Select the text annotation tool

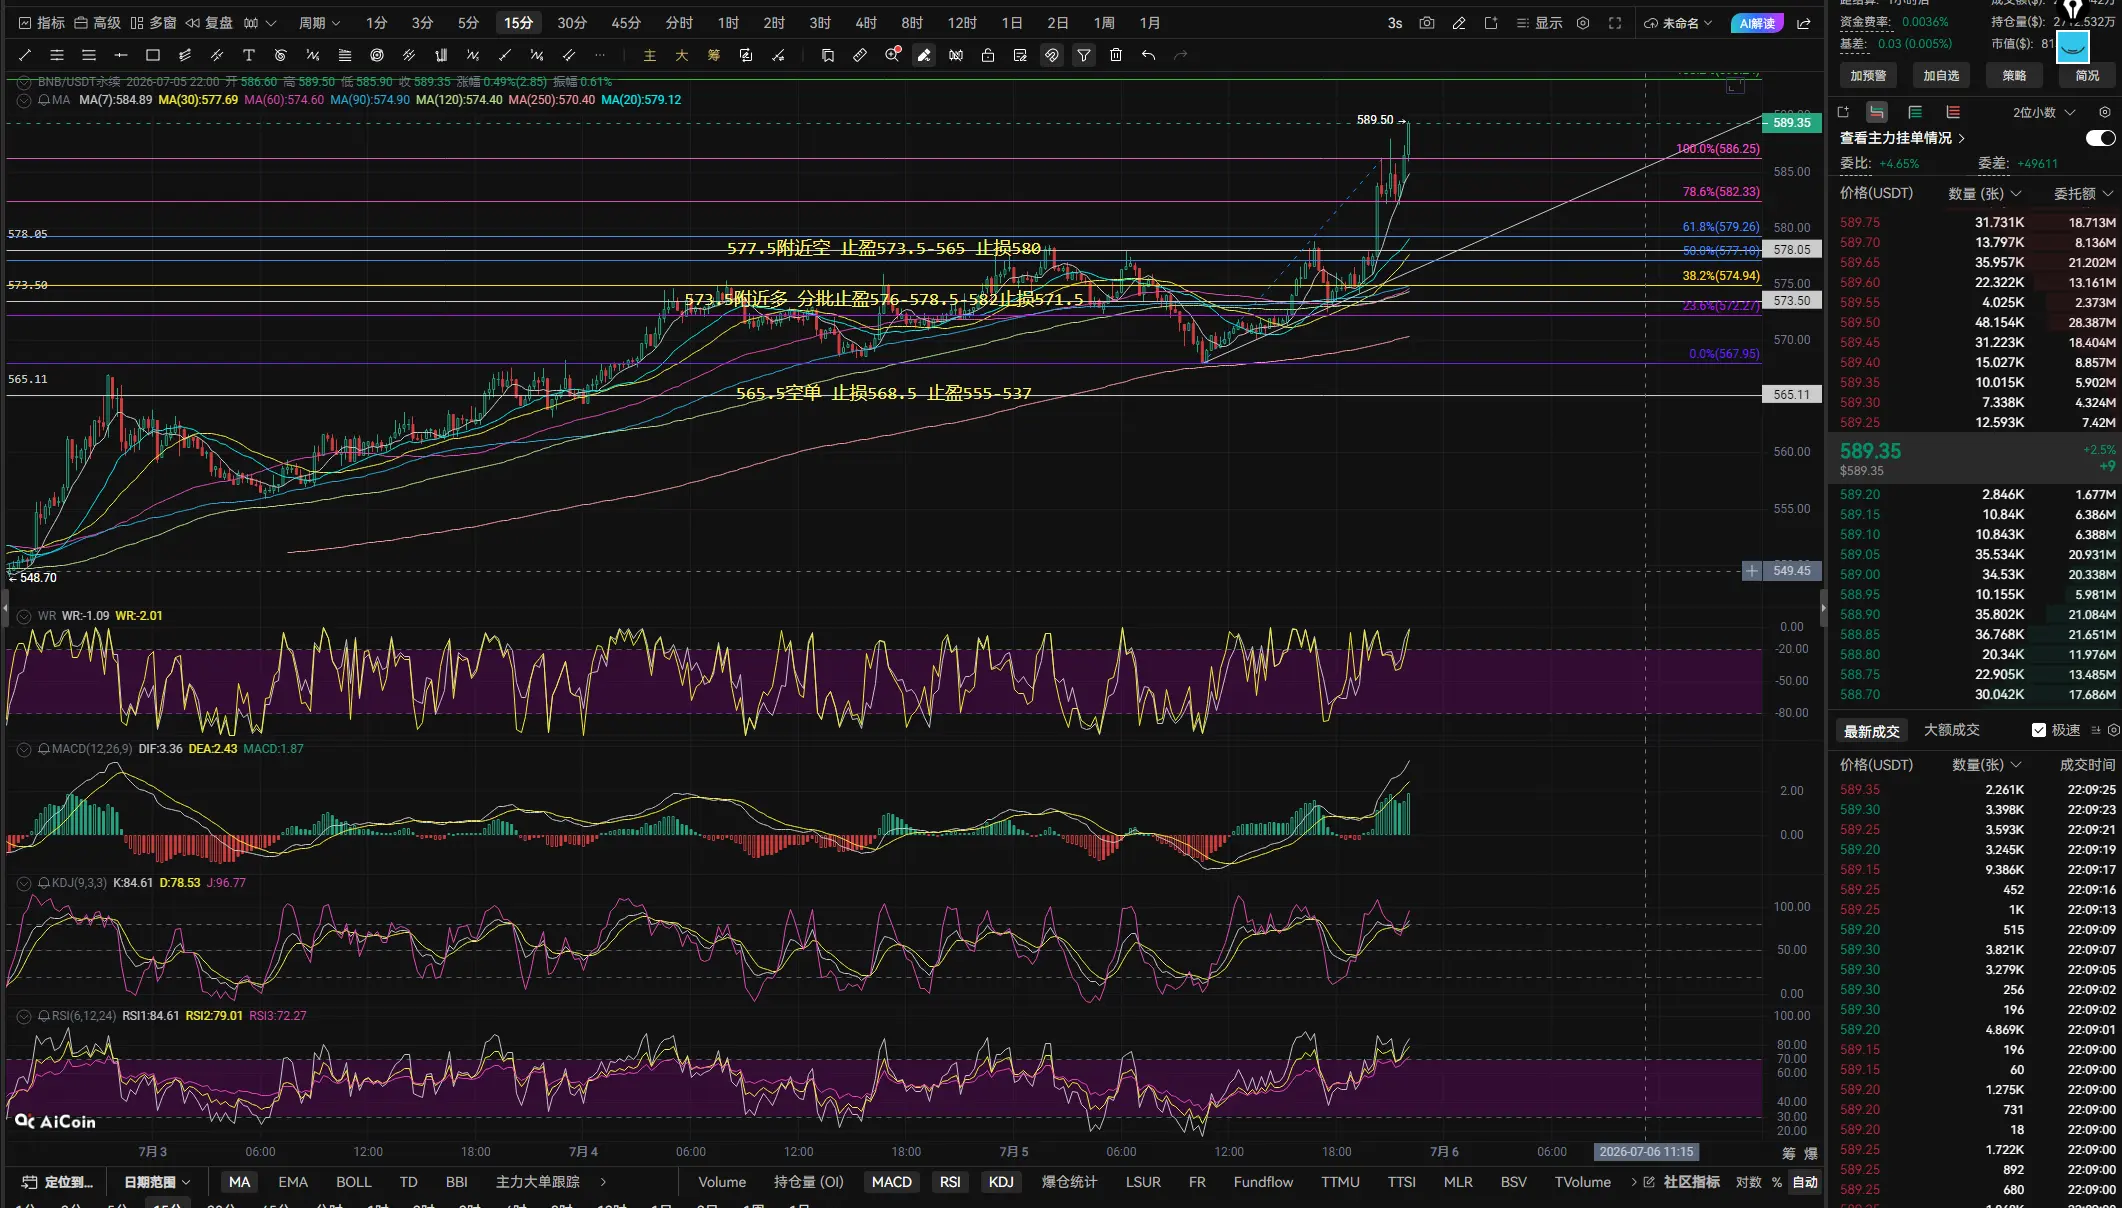tap(249, 55)
